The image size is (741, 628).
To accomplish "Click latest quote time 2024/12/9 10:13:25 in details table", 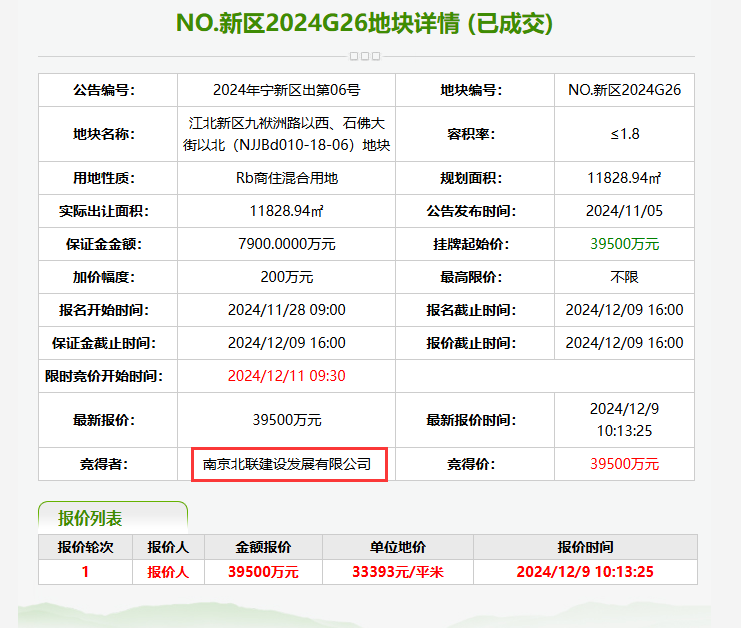I will (624, 420).
